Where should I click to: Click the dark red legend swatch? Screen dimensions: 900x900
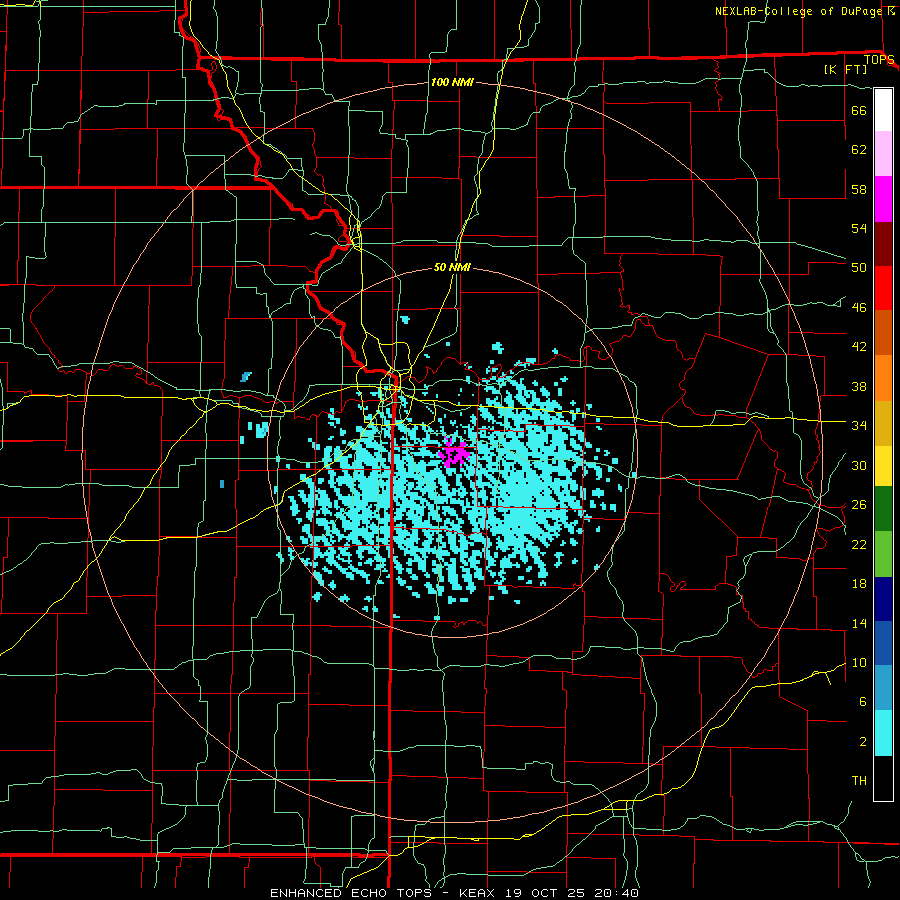tap(883, 243)
